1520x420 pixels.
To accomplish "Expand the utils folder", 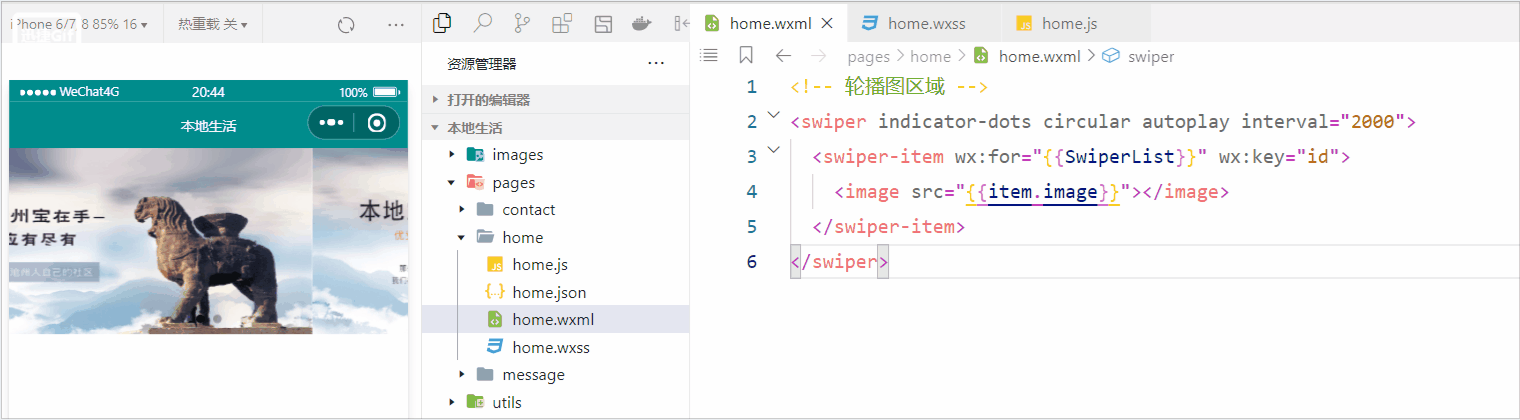I will (452, 402).
